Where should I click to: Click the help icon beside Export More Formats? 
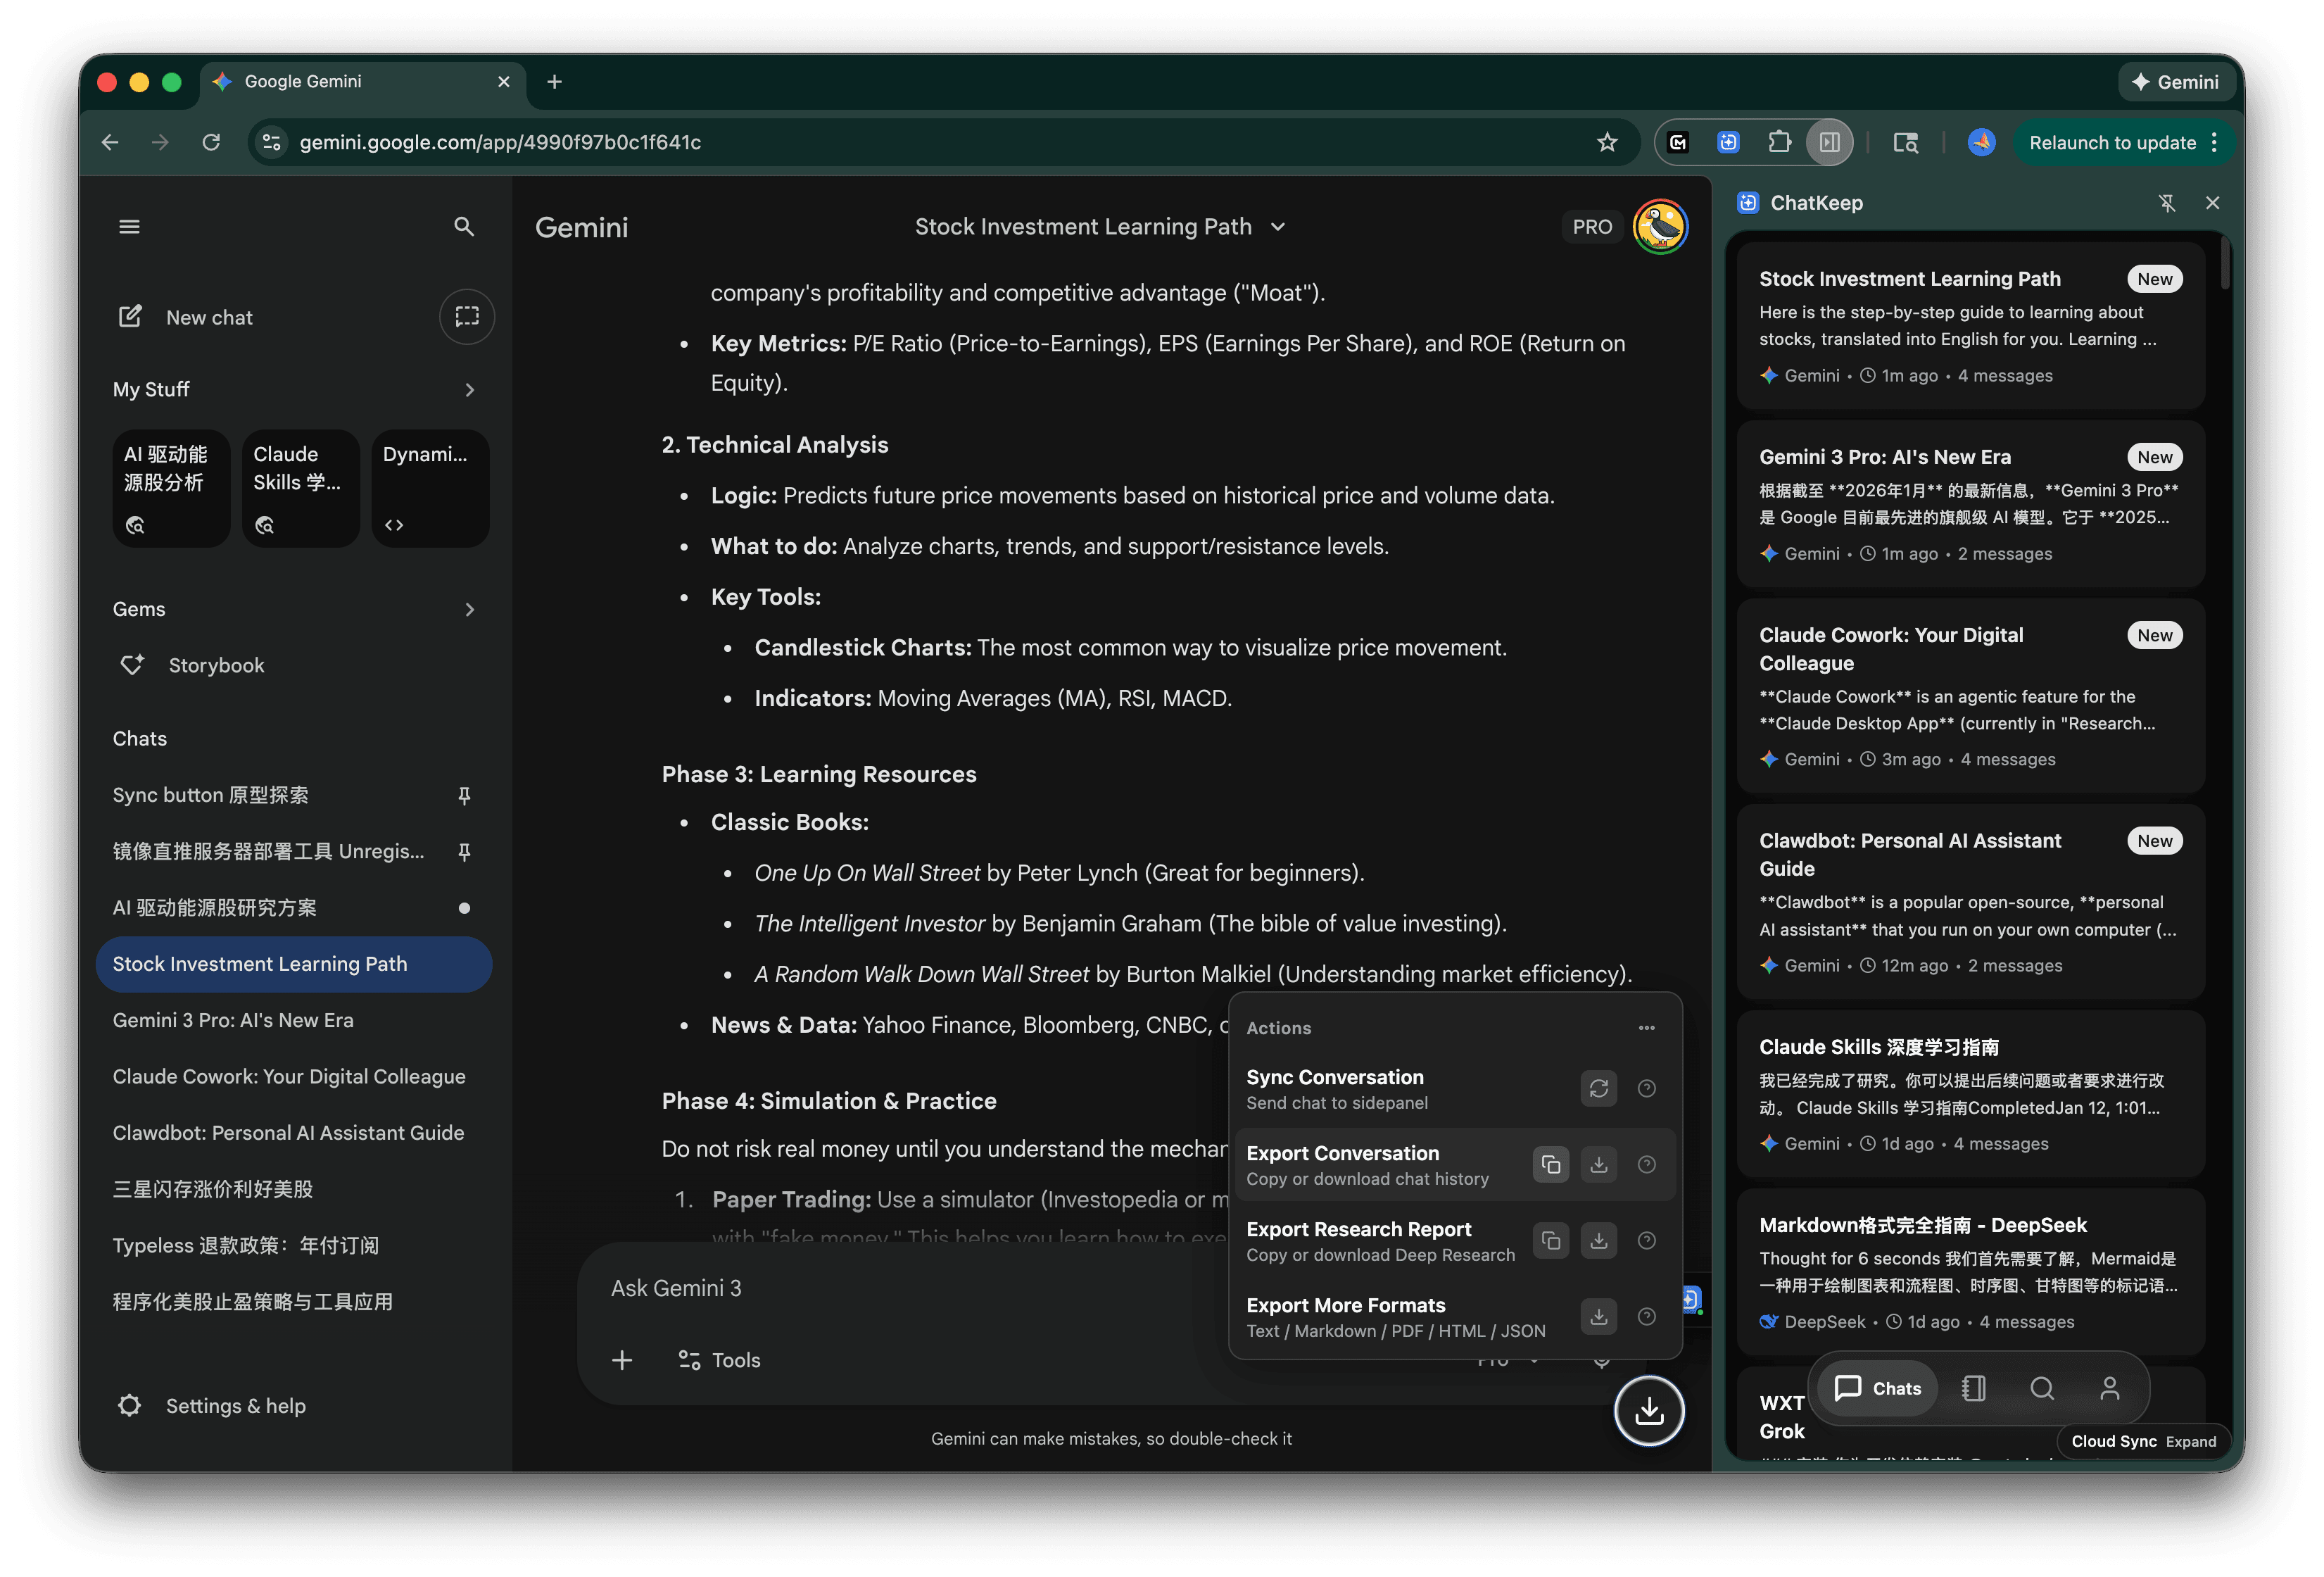(1647, 1316)
